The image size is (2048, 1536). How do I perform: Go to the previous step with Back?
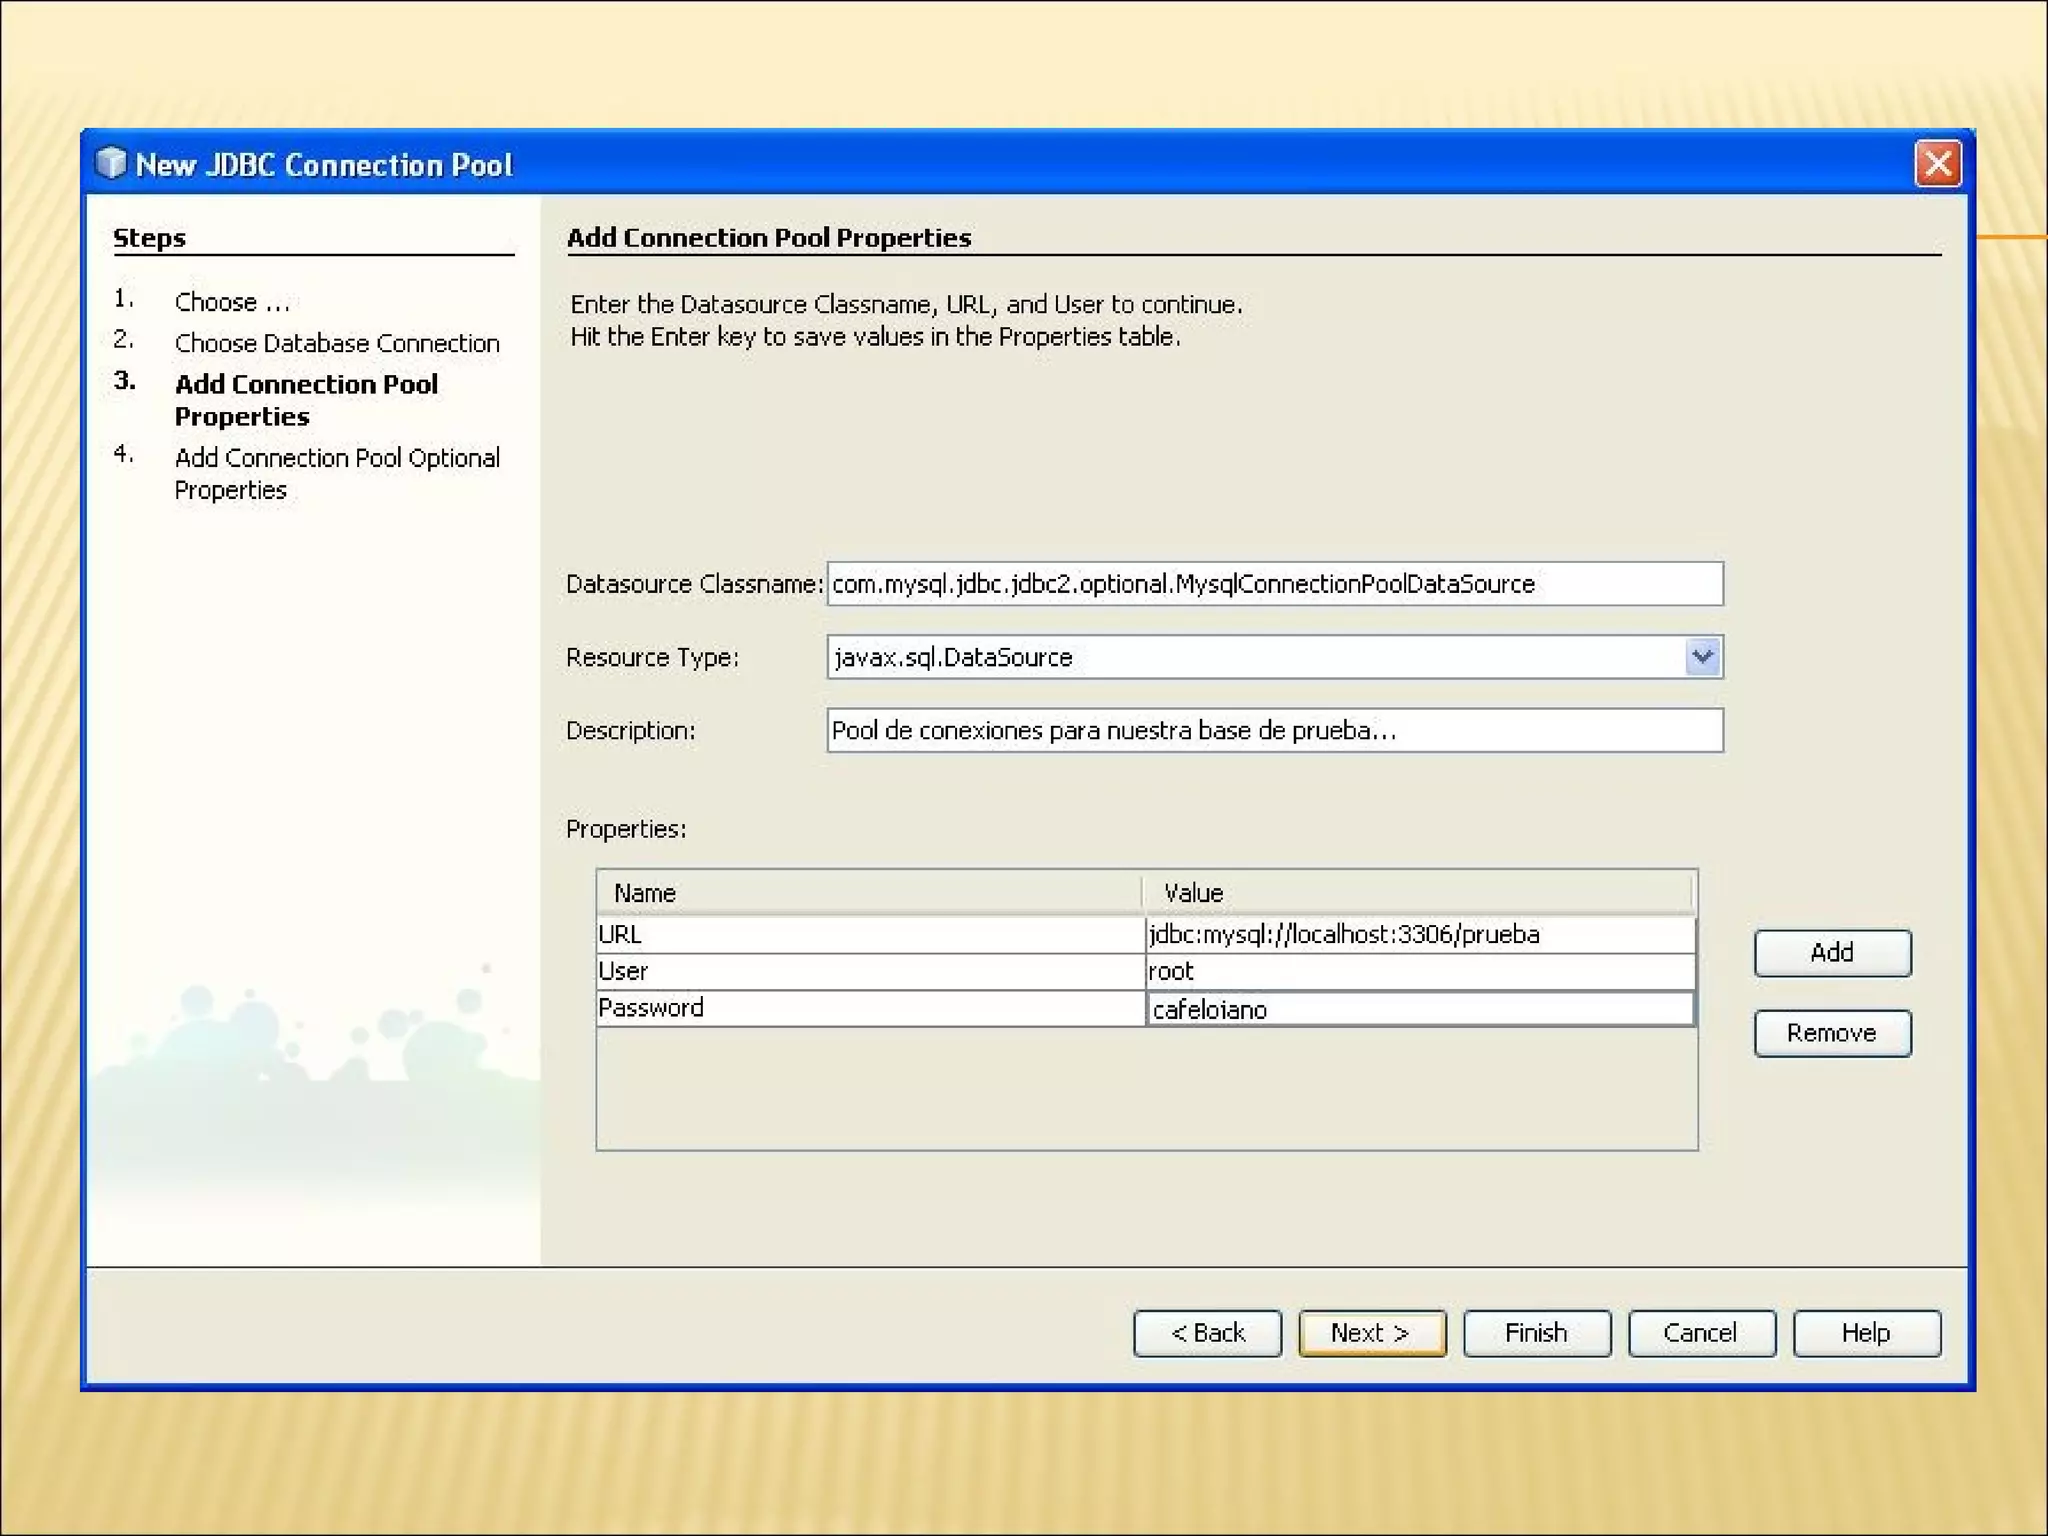click(x=1207, y=1333)
